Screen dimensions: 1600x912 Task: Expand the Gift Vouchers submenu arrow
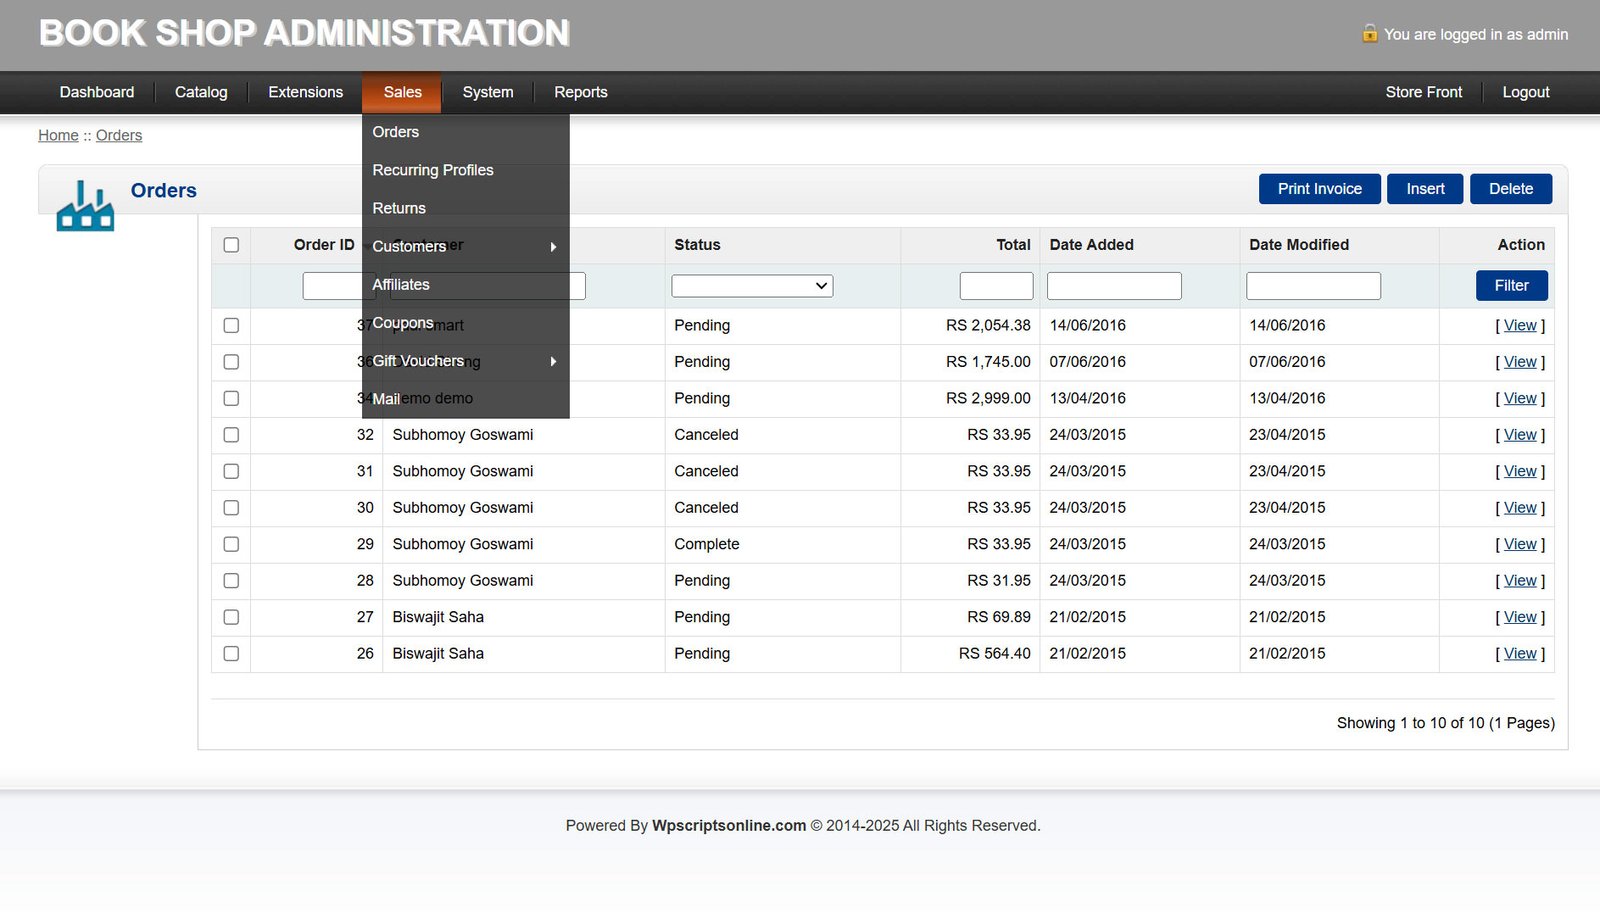click(553, 361)
